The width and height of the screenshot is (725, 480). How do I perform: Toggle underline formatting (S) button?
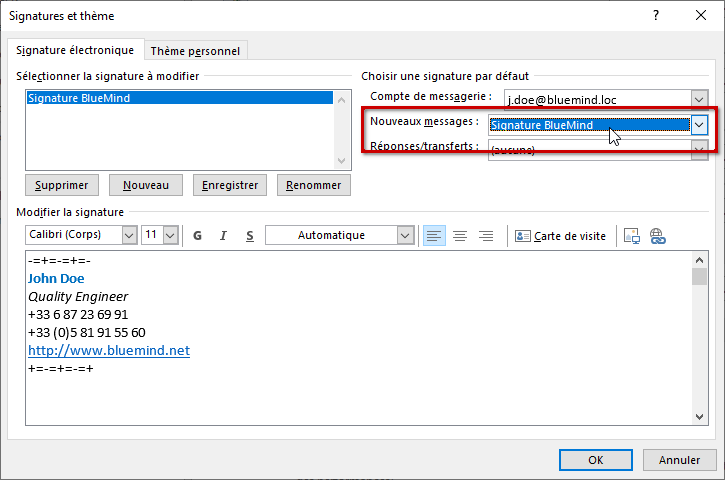tap(249, 236)
